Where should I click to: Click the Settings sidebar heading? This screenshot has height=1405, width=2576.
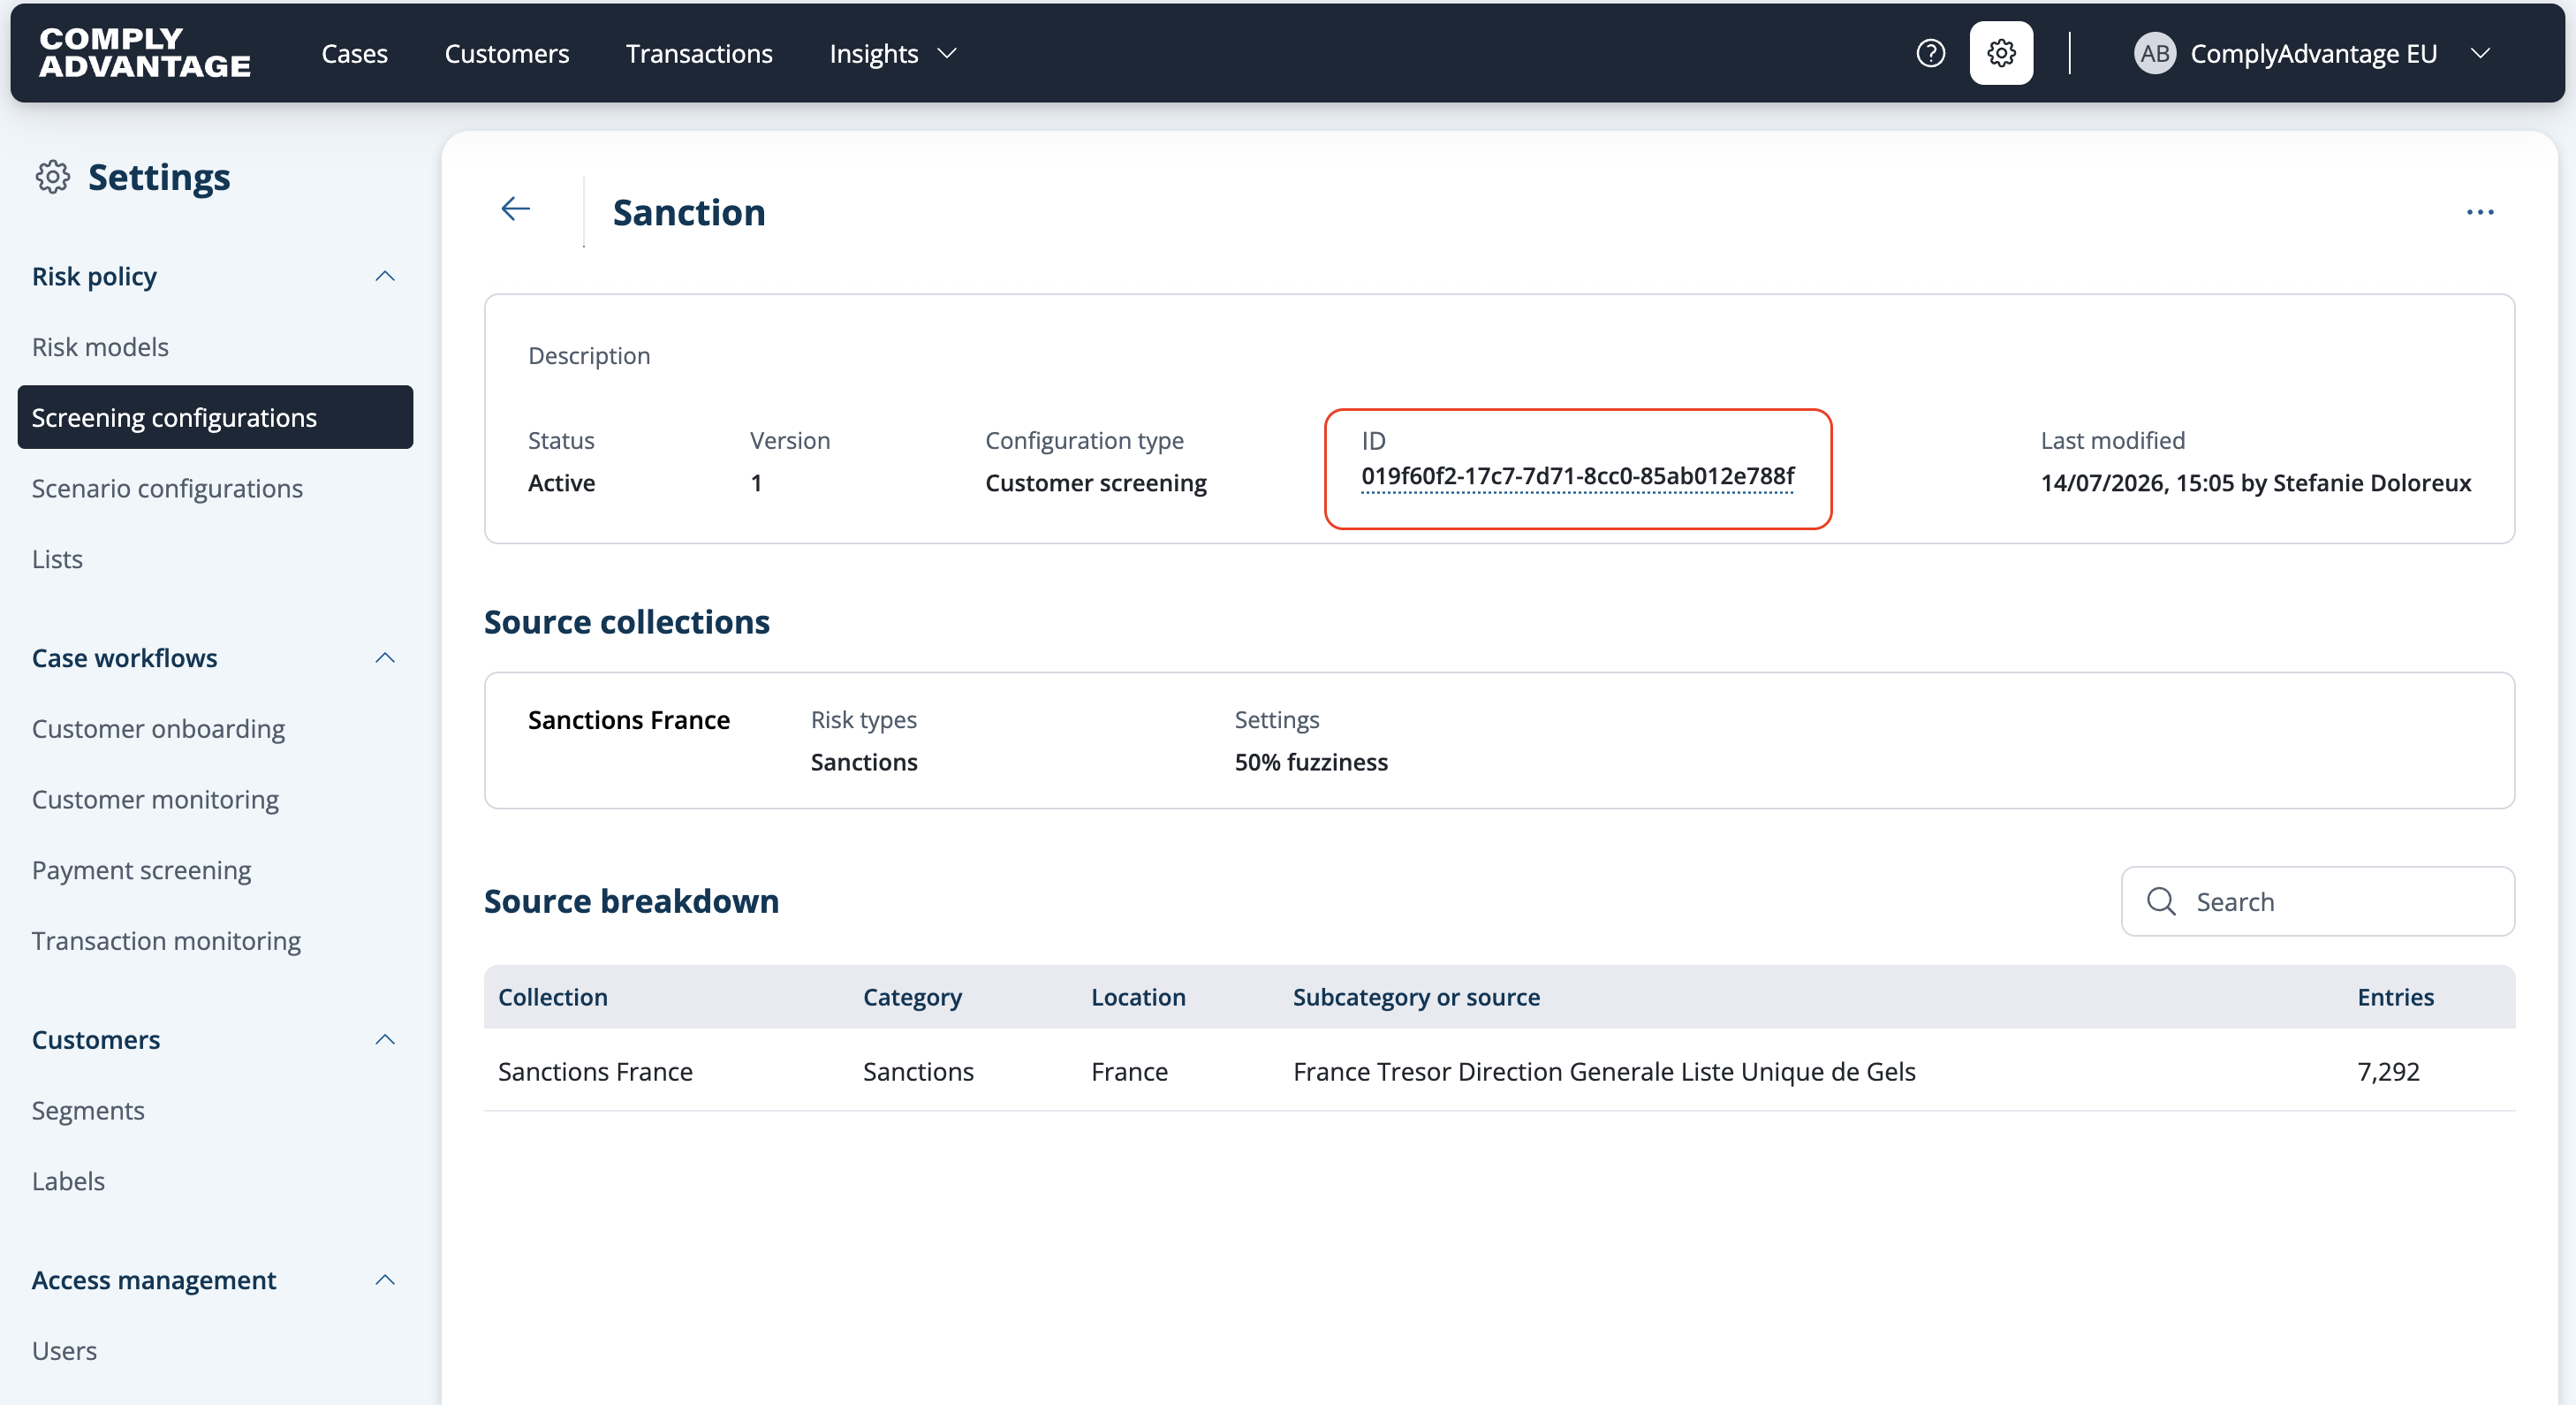click(x=159, y=177)
